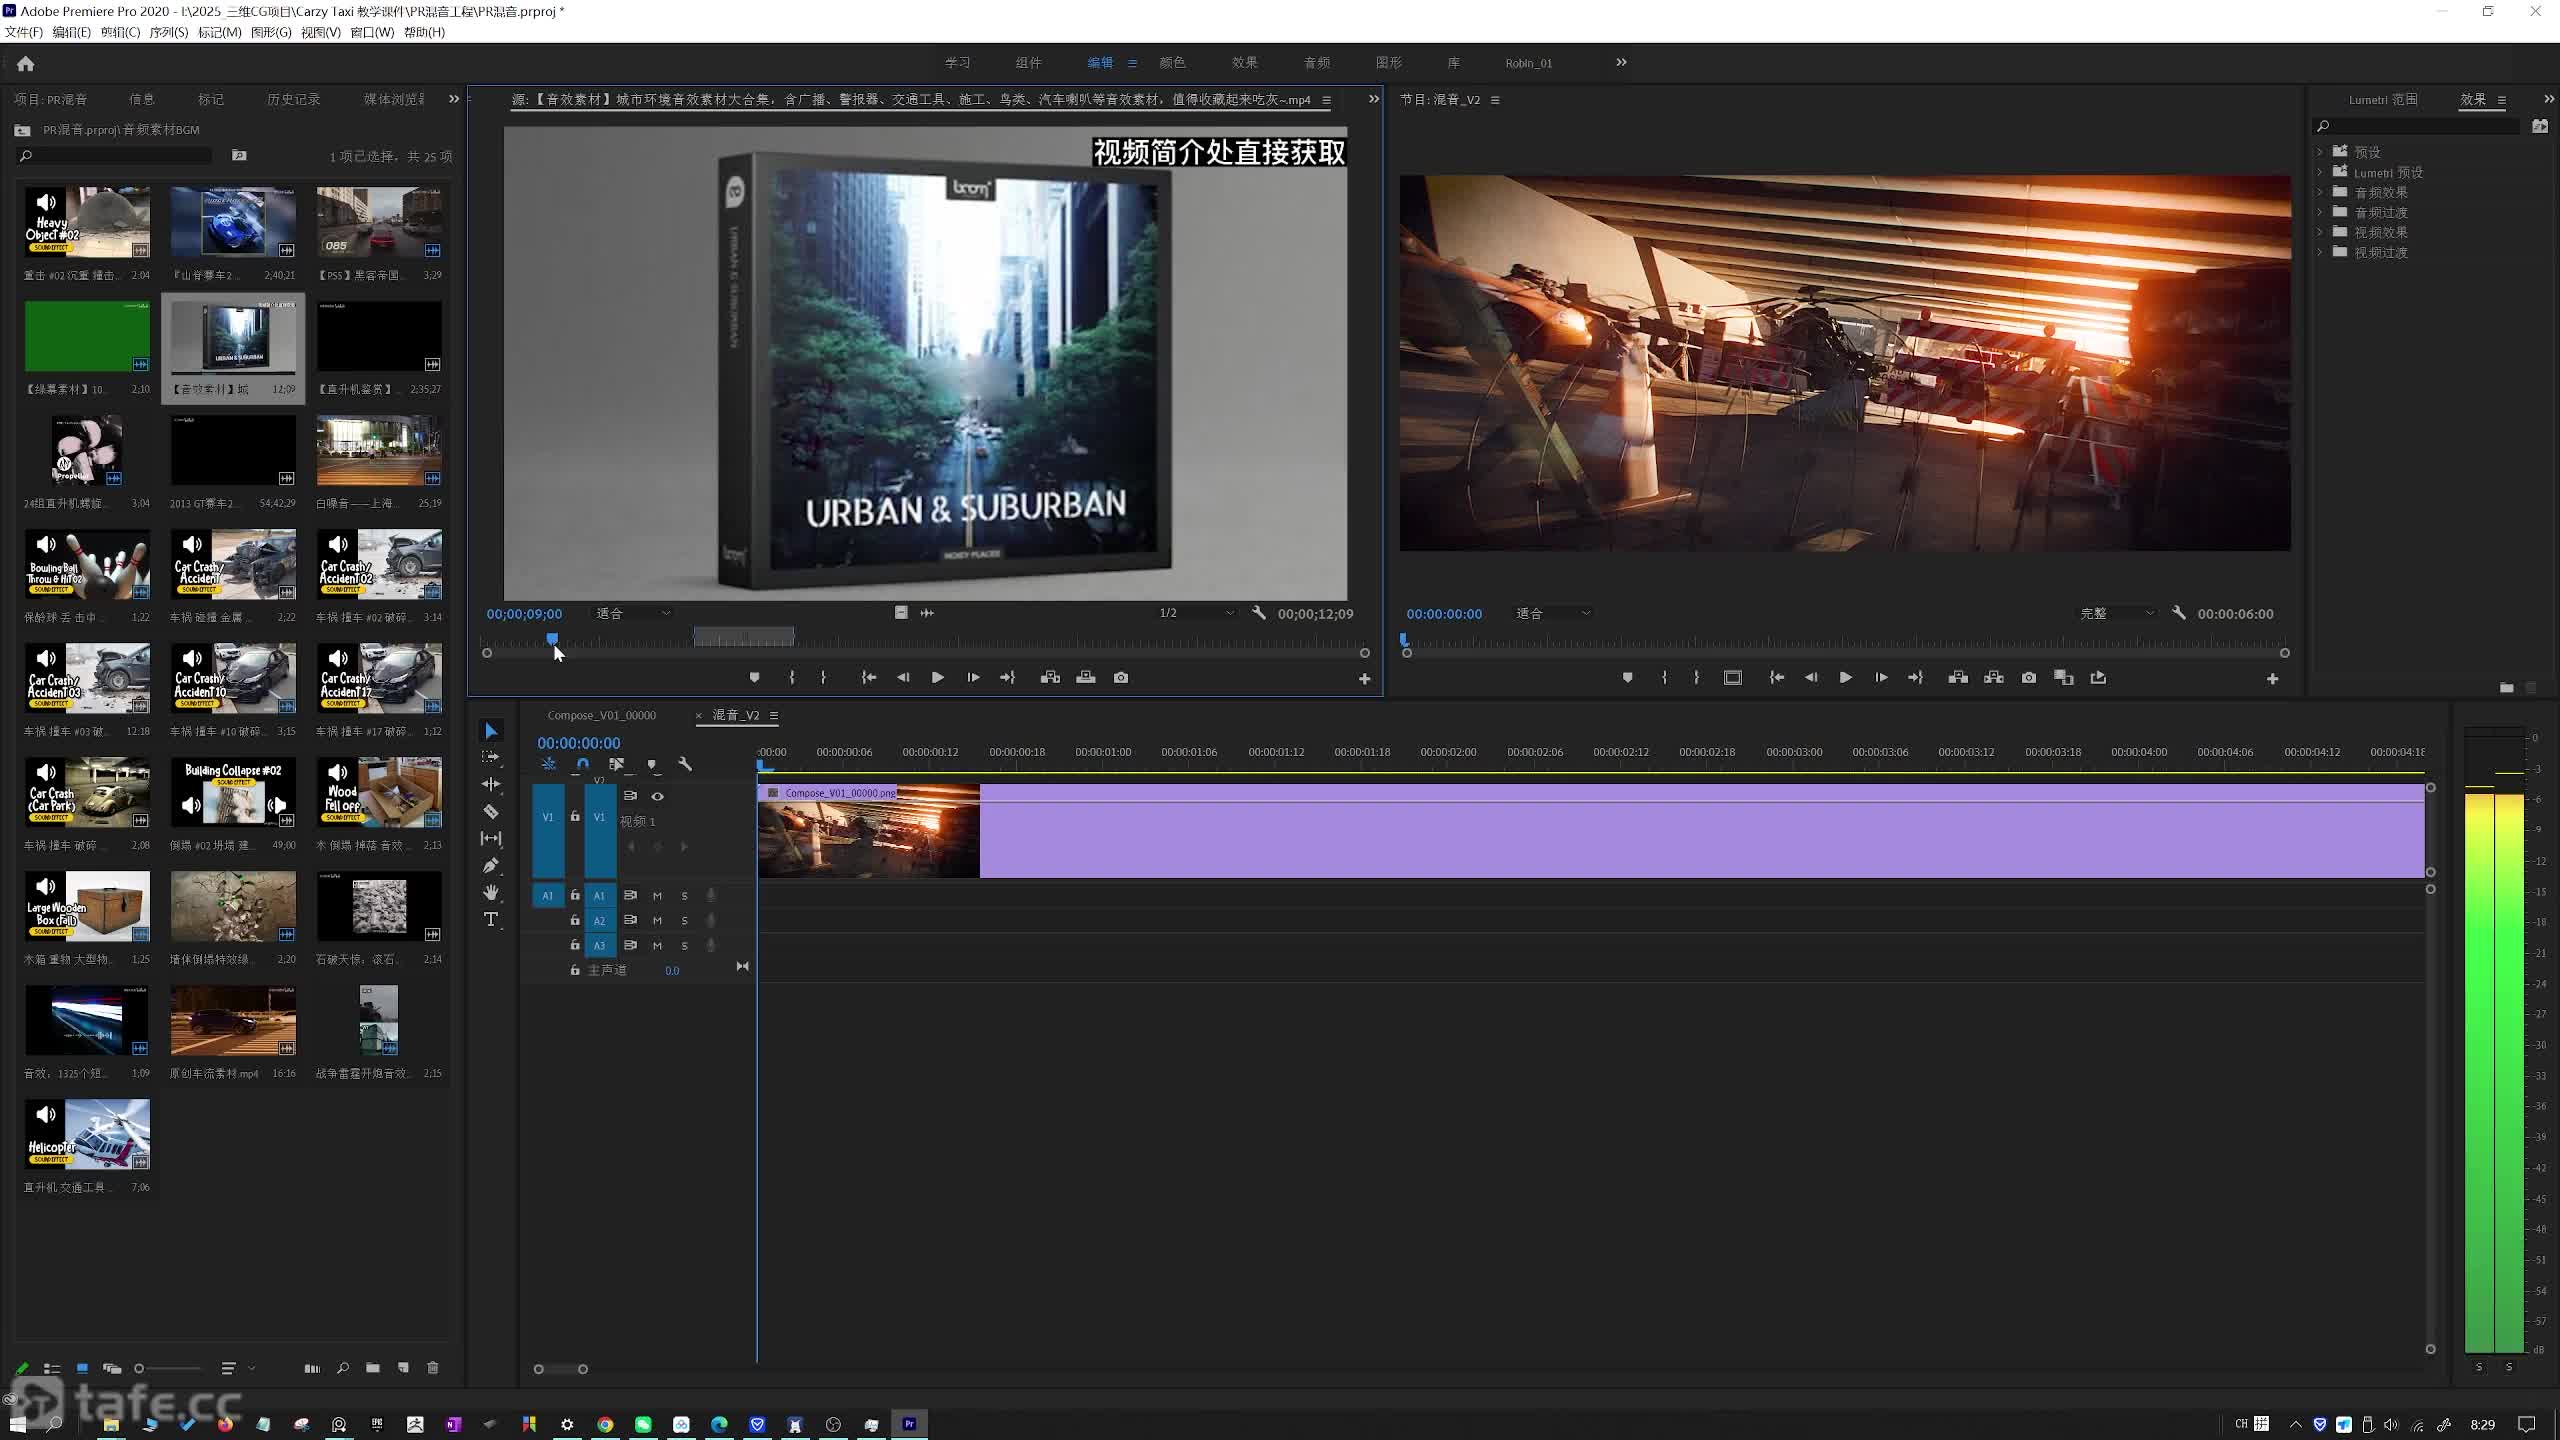This screenshot has width=2560, height=1440.
Task: Mute audio track A1
Action: [x=657, y=895]
